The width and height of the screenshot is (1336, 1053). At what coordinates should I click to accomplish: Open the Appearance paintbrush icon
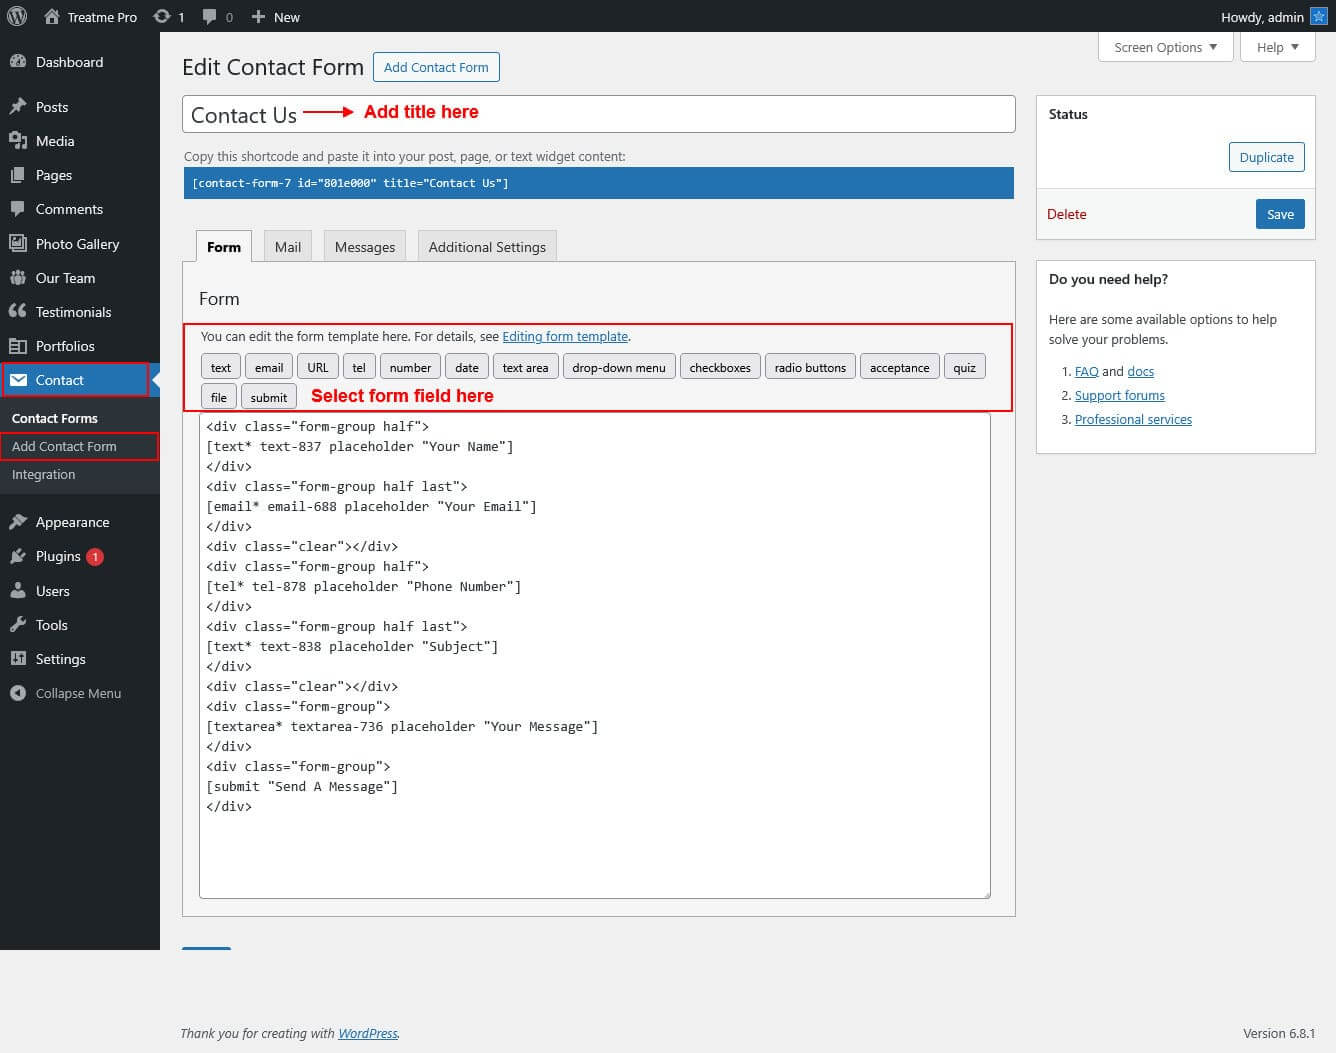(17, 522)
